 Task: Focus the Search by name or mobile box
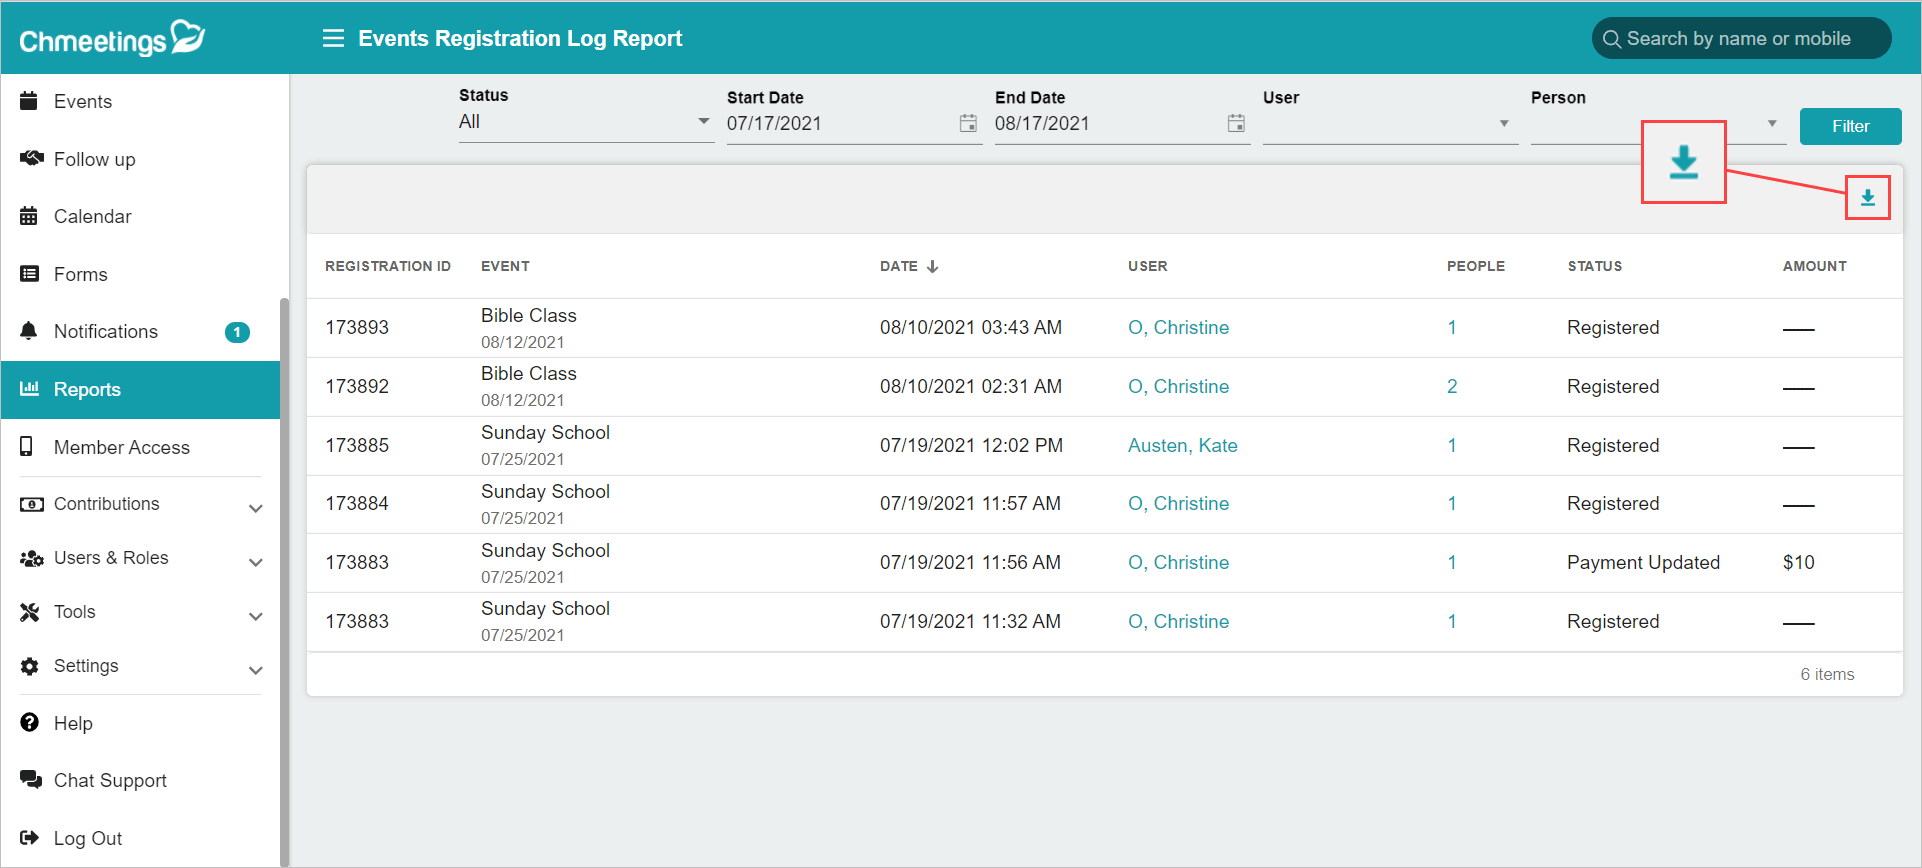(1741, 39)
